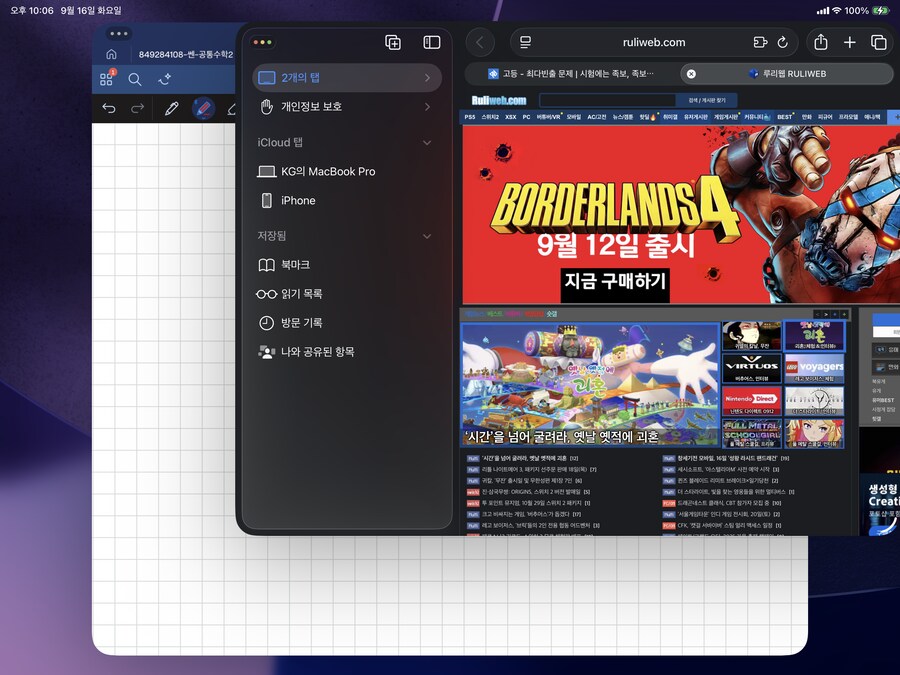Screen dimensions: 900x675
Task: Tap the new tab group icon in Safari sidebar
Action: coord(393,42)
